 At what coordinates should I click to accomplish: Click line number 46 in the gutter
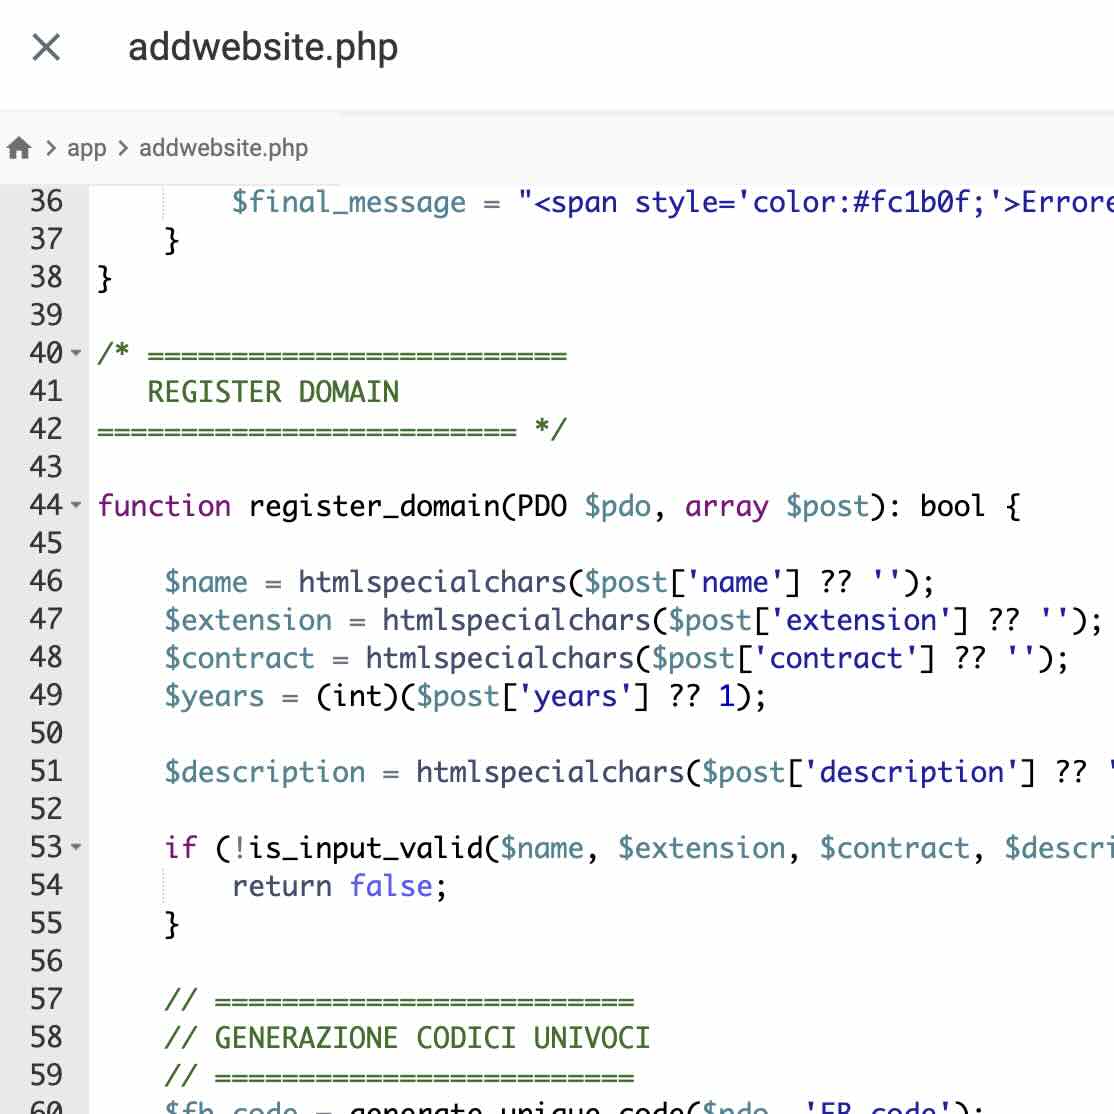click(46, 581)
